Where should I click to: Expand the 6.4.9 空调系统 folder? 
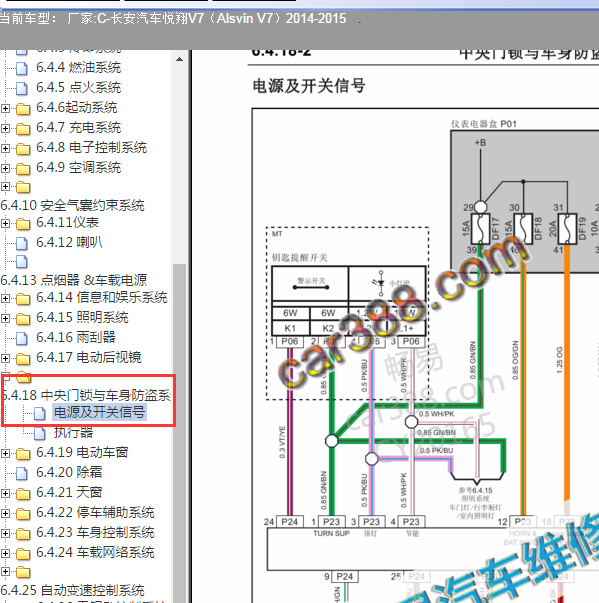tap(5, 168)
